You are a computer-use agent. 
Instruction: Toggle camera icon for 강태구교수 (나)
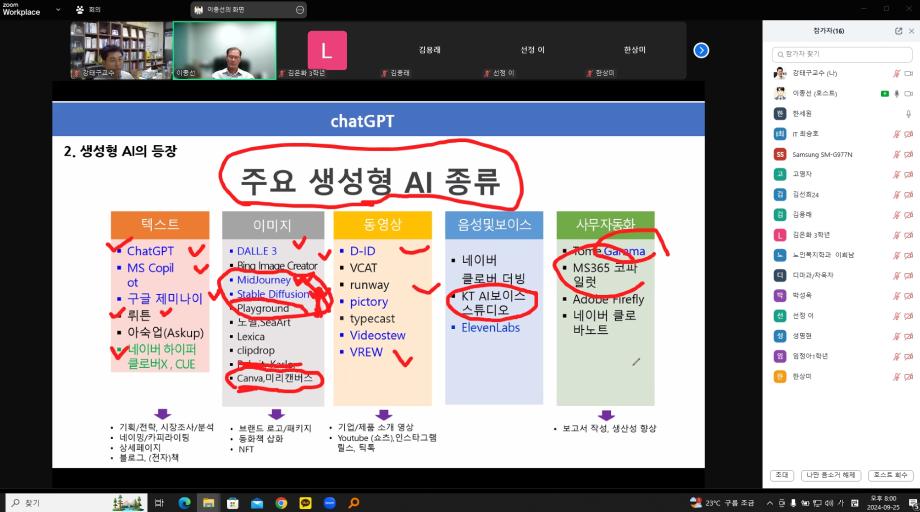[908, 73]
